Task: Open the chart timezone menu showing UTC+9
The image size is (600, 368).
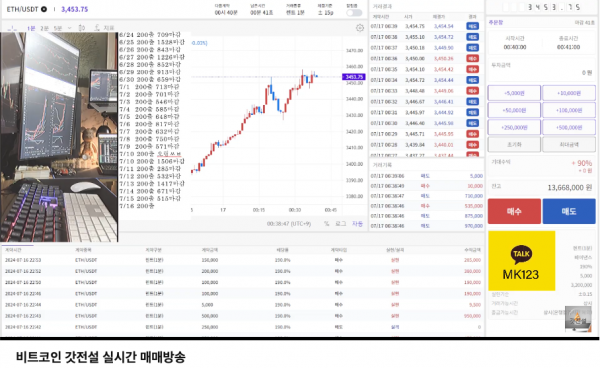Action: coord(289,223)
